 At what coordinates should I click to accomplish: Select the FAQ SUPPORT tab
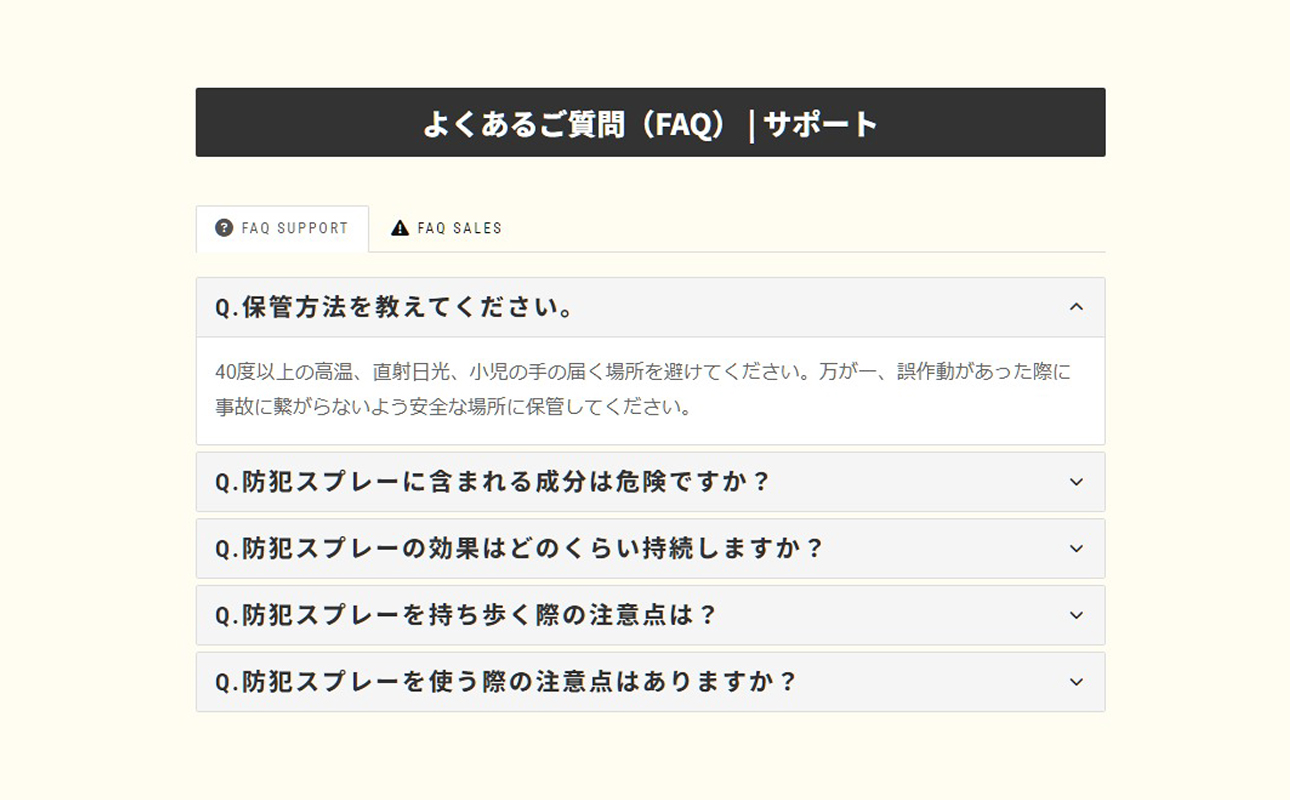pos(282,228)
